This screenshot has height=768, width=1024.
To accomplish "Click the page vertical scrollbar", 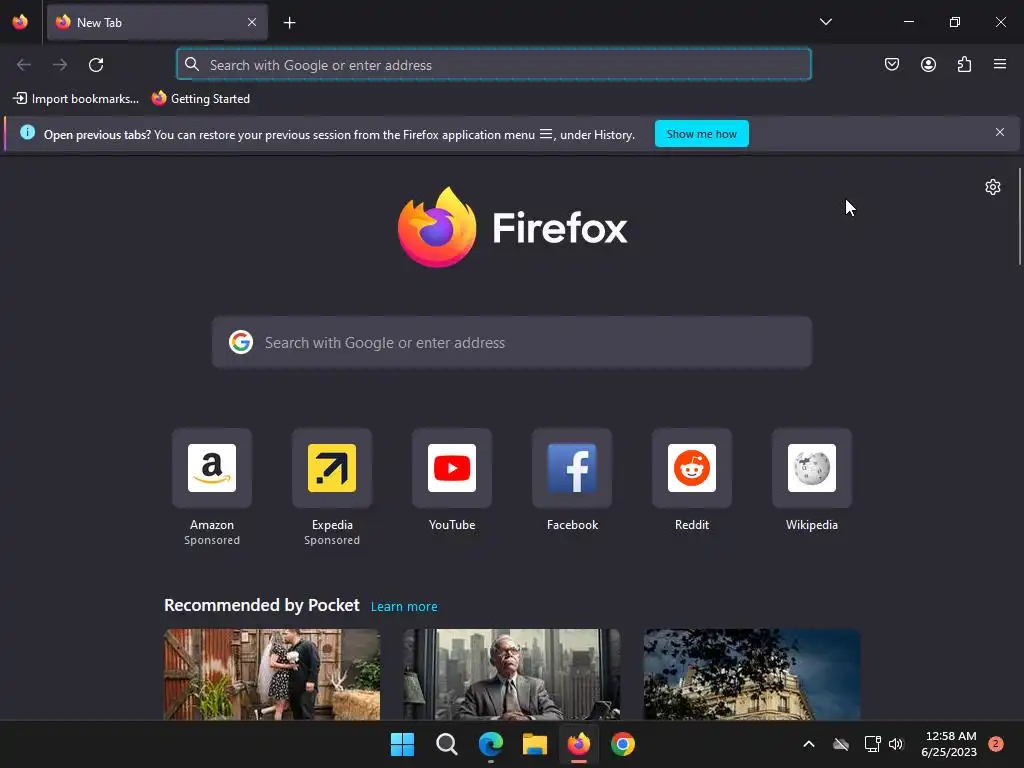I will point(1019,216).
